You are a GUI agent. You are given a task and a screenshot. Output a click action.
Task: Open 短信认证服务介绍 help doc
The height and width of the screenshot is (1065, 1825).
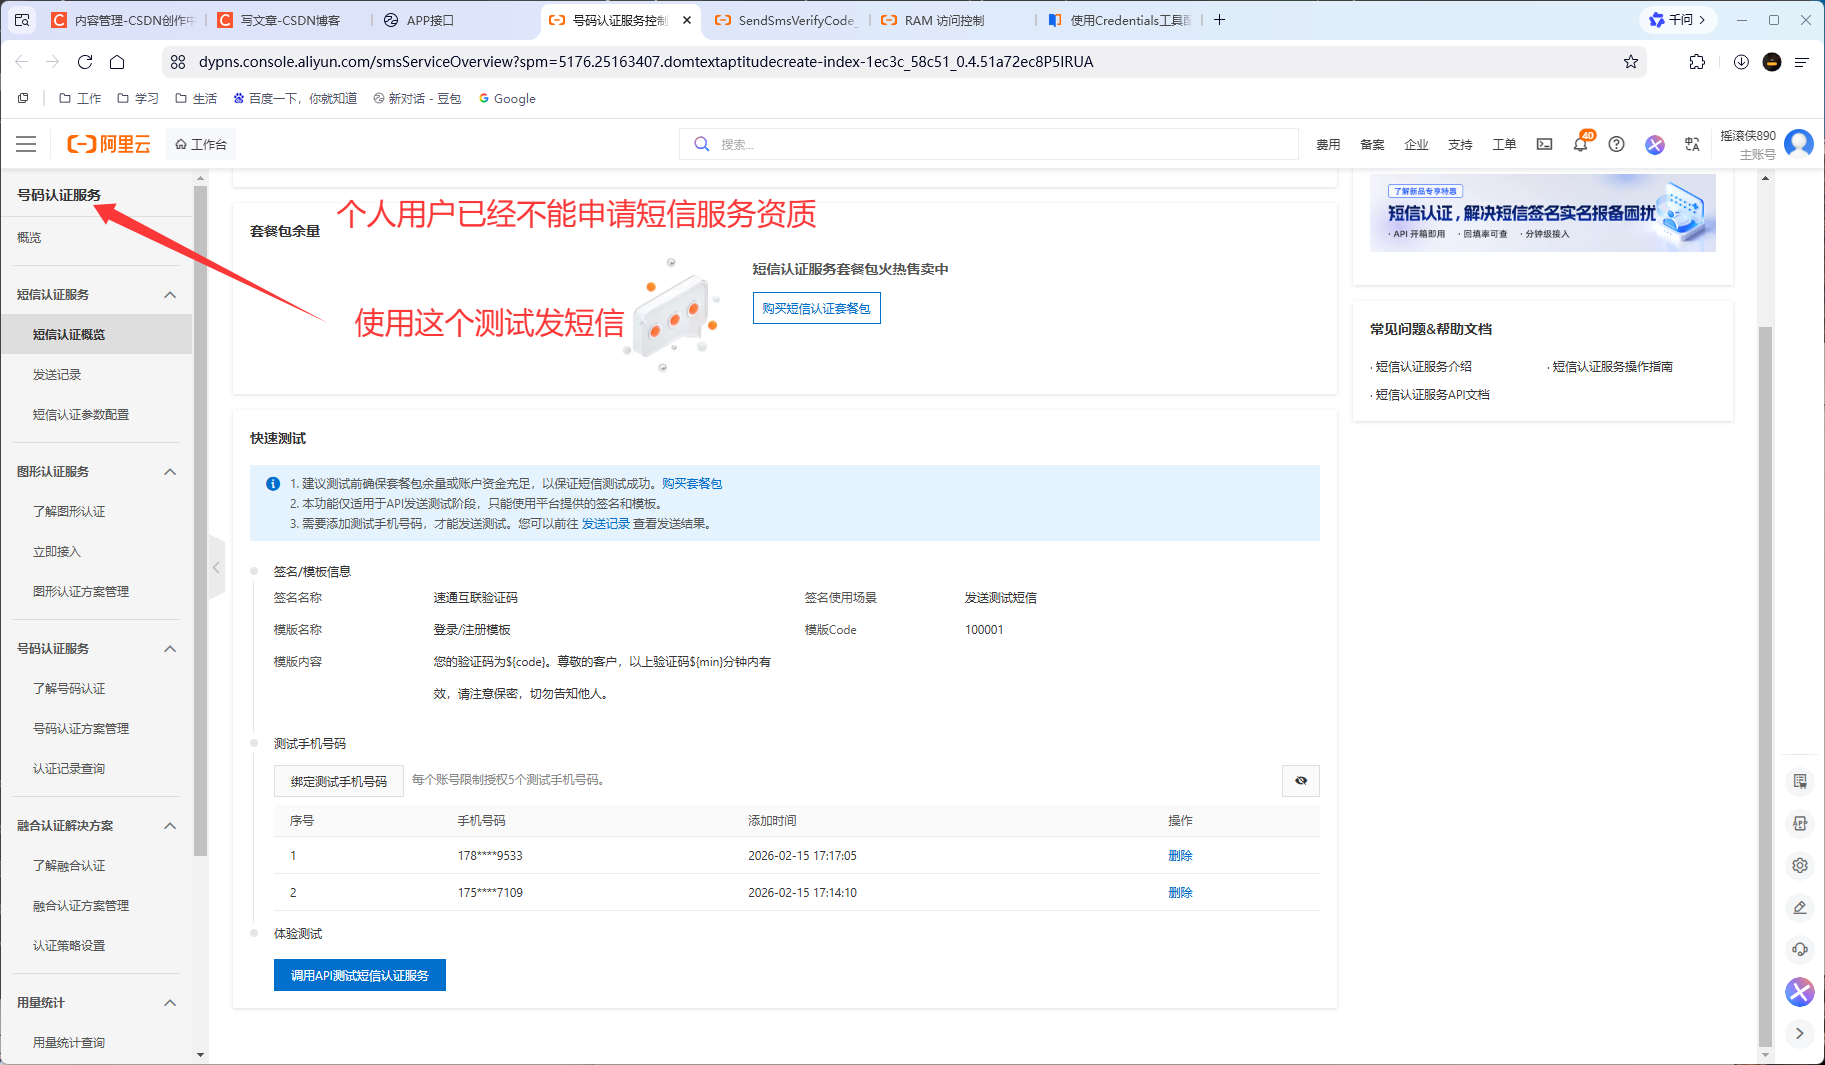tap(1423, 367)
